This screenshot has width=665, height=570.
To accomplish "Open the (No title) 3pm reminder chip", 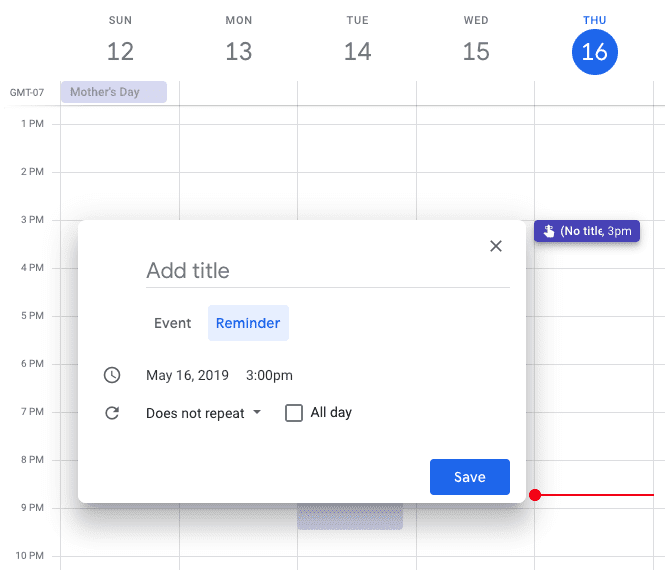I will click(x=587, y=231).
